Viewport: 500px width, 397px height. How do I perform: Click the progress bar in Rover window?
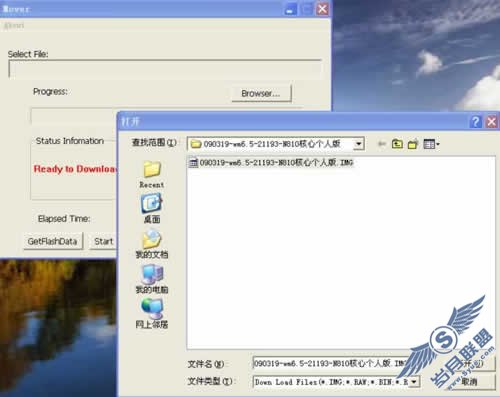74,116
